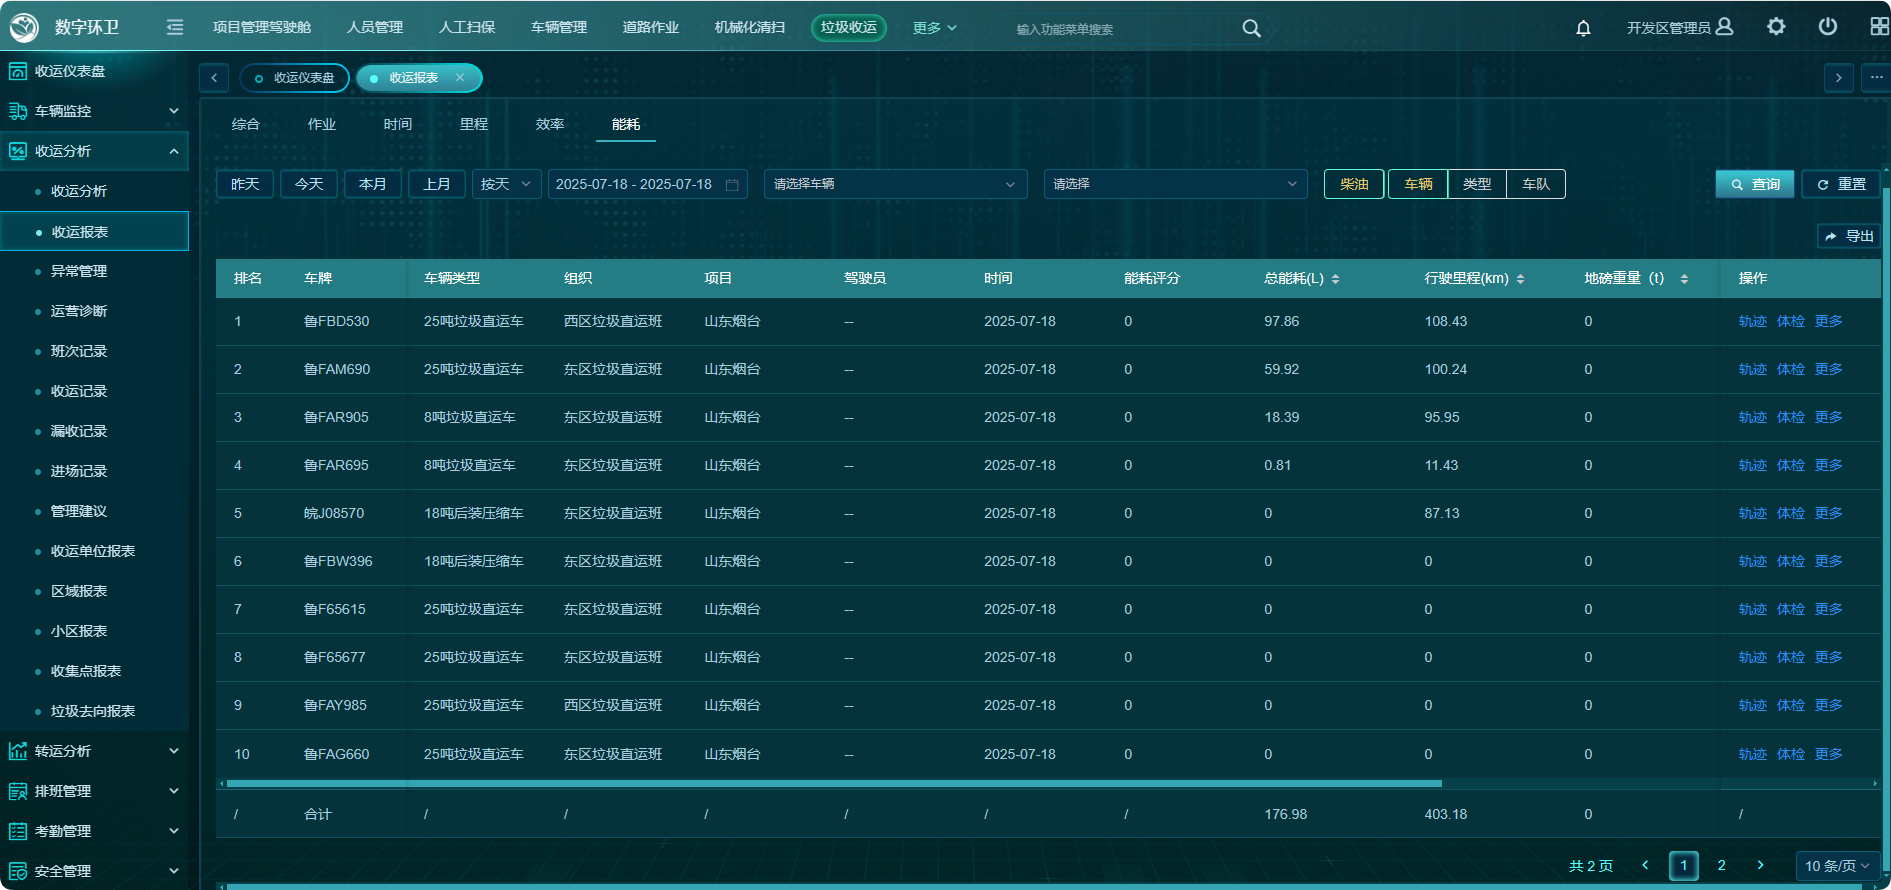
Task: Click 轨迹 link for 鲁FBD530
Action: pos(1752,321)
